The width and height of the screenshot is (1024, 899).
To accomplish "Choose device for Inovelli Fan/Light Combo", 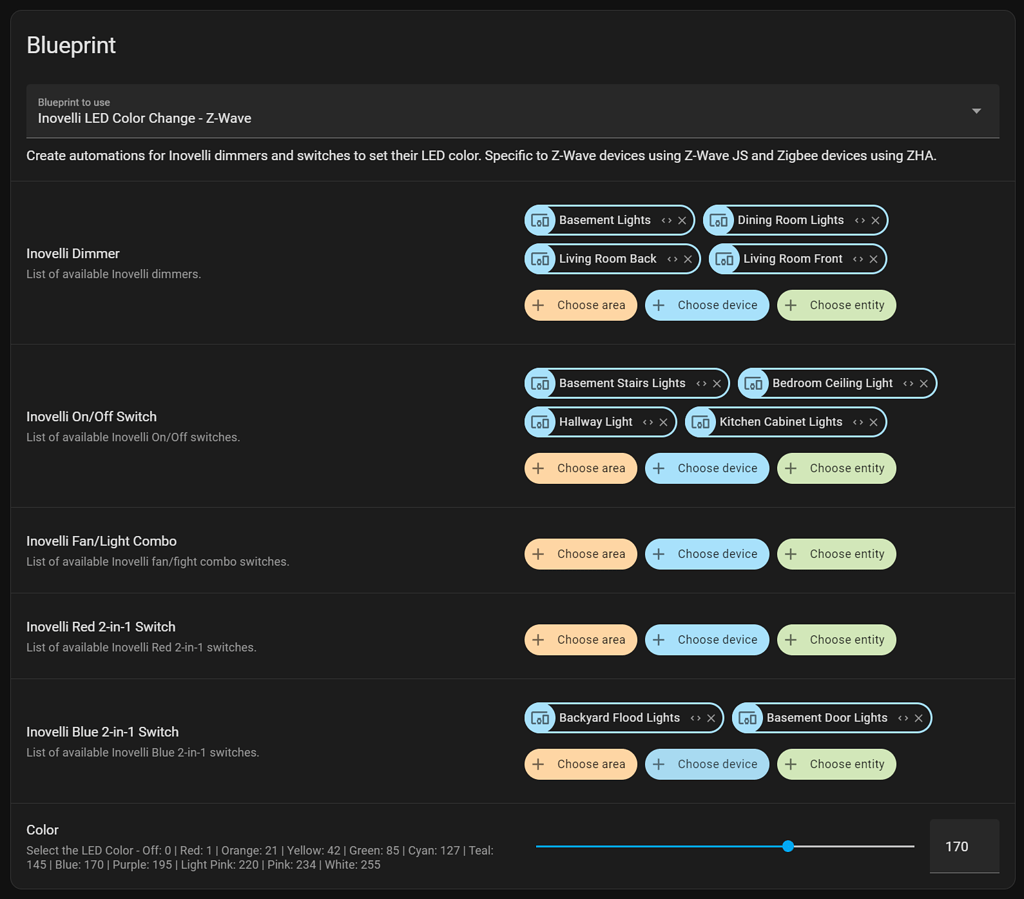I will point(707,555).
